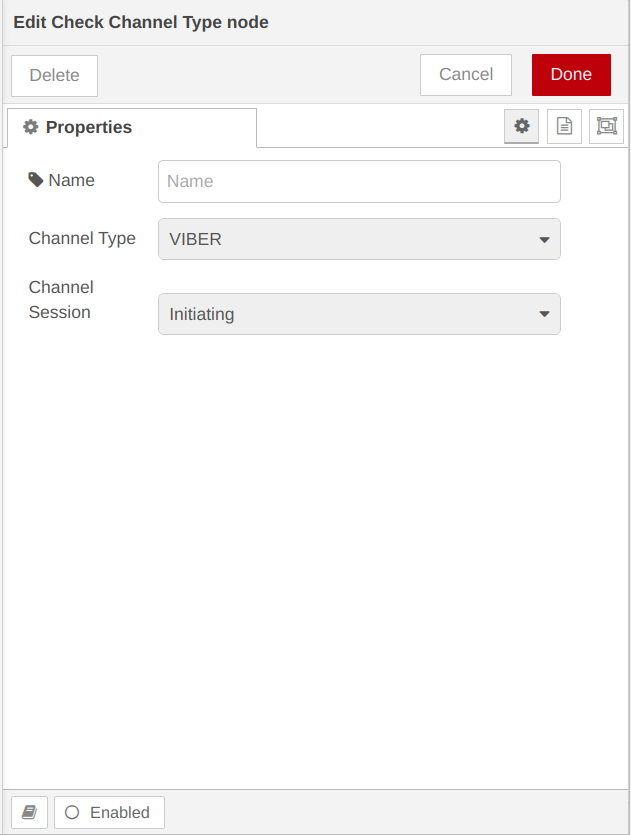Screen dimensions: 631x835
Task: Click the Channel Type field label
Action: click(x=82, y=239)
